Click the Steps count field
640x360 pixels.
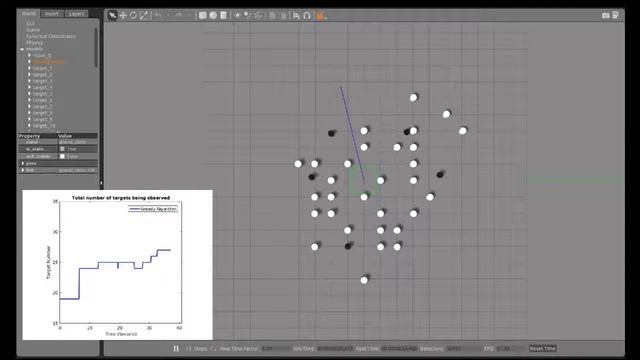[213, 349]
